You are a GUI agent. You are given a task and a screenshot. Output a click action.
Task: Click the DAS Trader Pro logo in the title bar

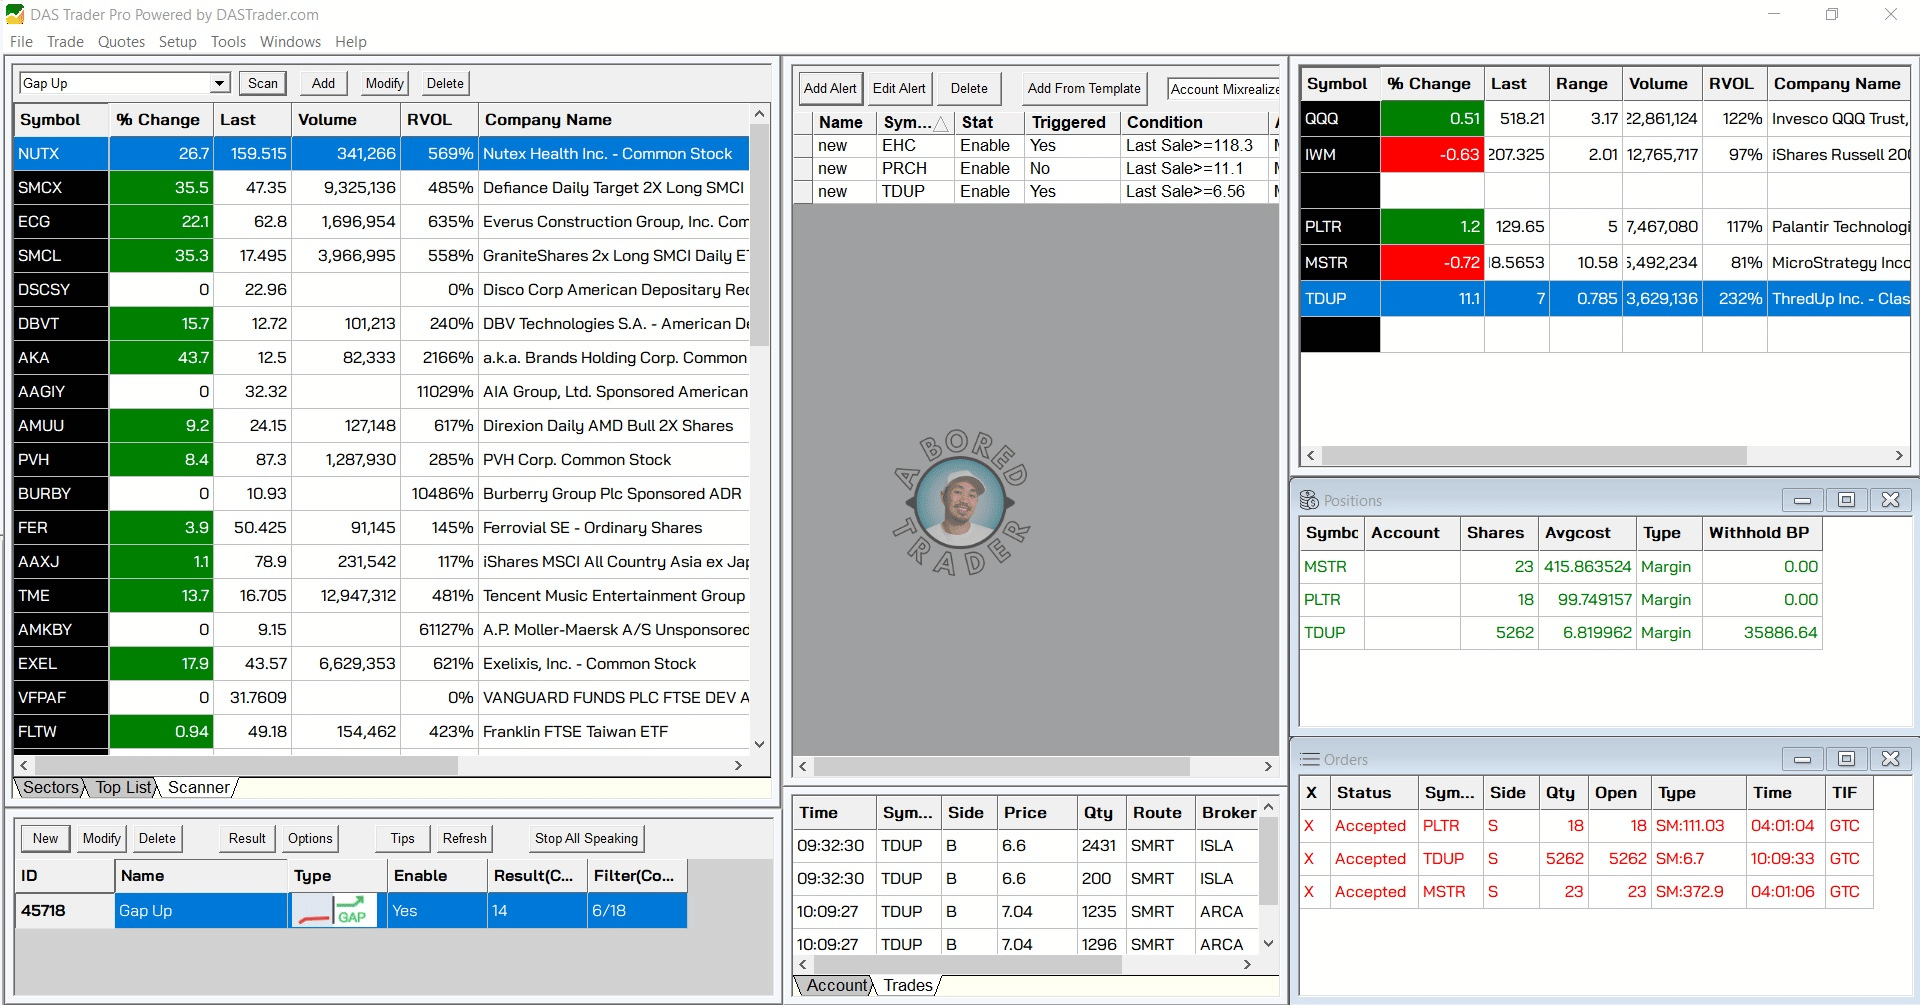tap(15, 14)
